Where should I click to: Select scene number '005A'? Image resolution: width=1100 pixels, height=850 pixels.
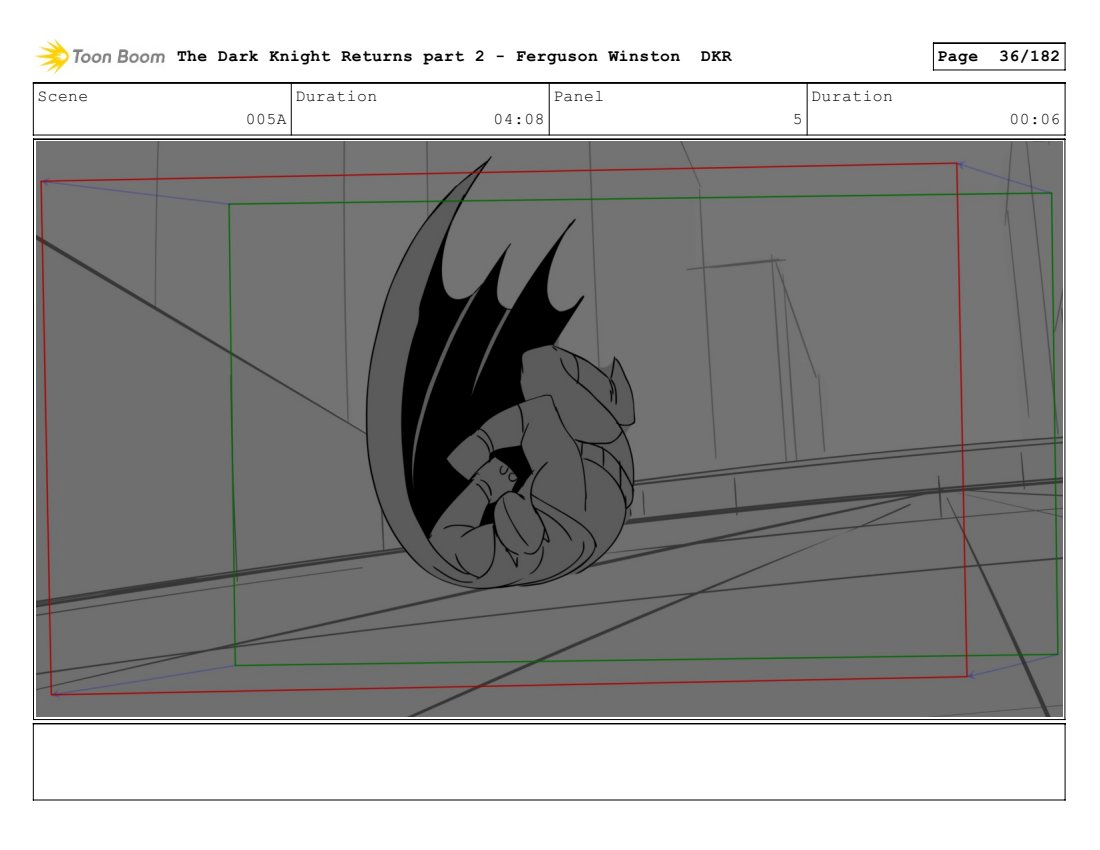click(266, 119)
